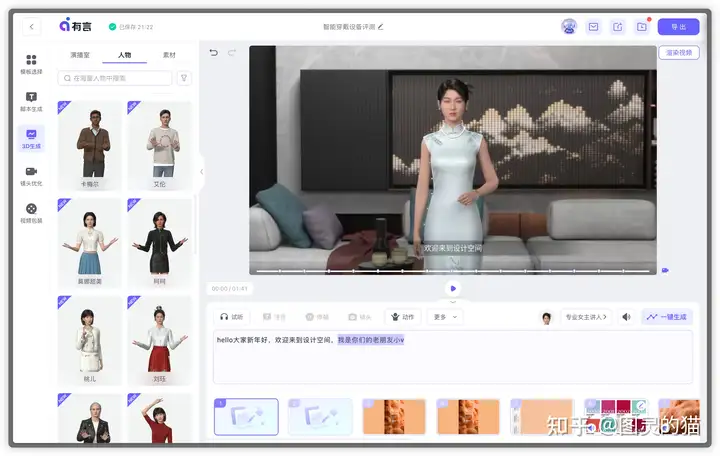The width and height of the screenshot is (720, 456).
Task: Open 模板选择 template selection in sidebar
Action: 31,64
